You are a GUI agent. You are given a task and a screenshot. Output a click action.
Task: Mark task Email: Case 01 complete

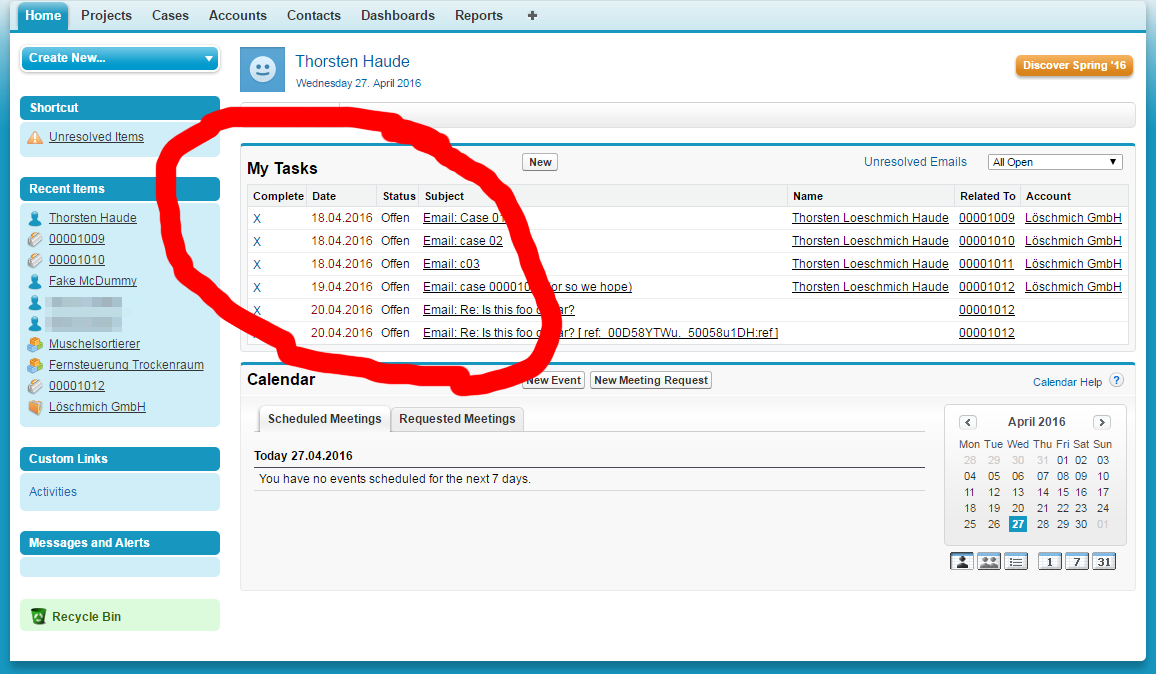(x=257, y=218)
